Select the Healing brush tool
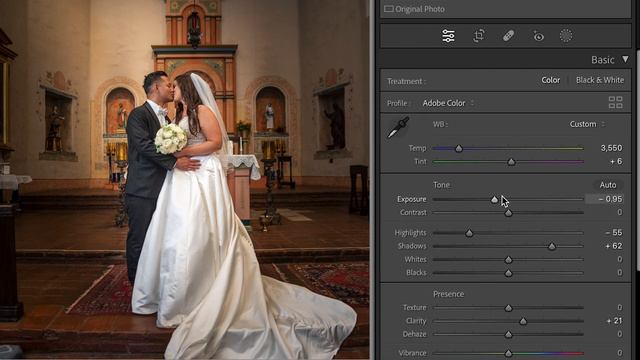 (x=509, y=36)
